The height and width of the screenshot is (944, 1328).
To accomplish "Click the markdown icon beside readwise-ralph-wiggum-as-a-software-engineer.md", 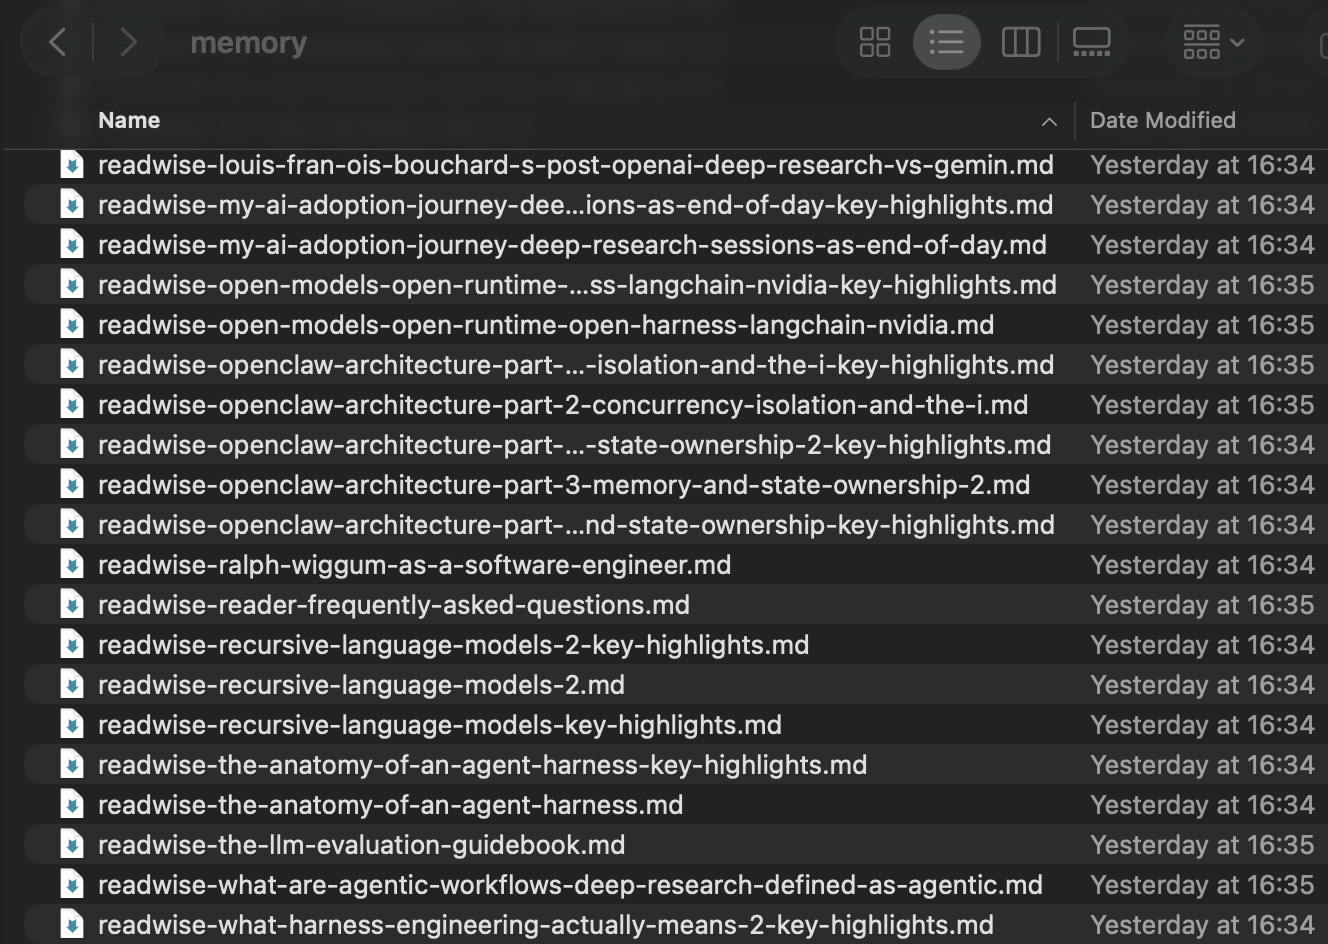I will point(71,564).
